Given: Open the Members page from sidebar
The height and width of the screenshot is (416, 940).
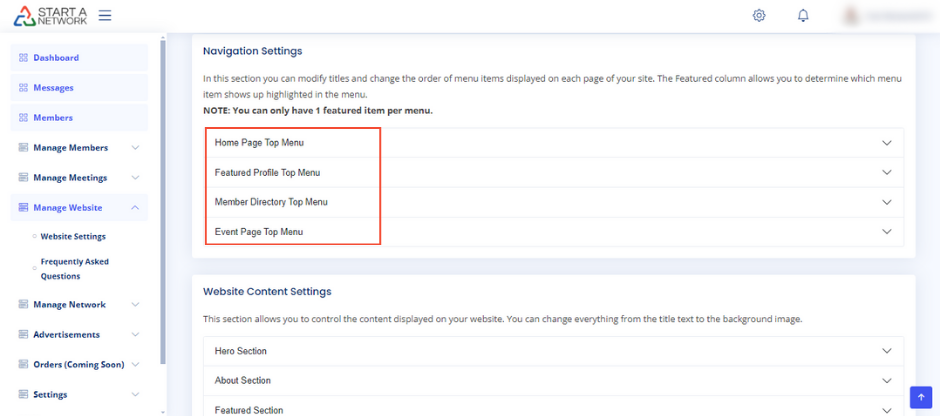Looking at the screenshot, I should click(x=52, y=118).
